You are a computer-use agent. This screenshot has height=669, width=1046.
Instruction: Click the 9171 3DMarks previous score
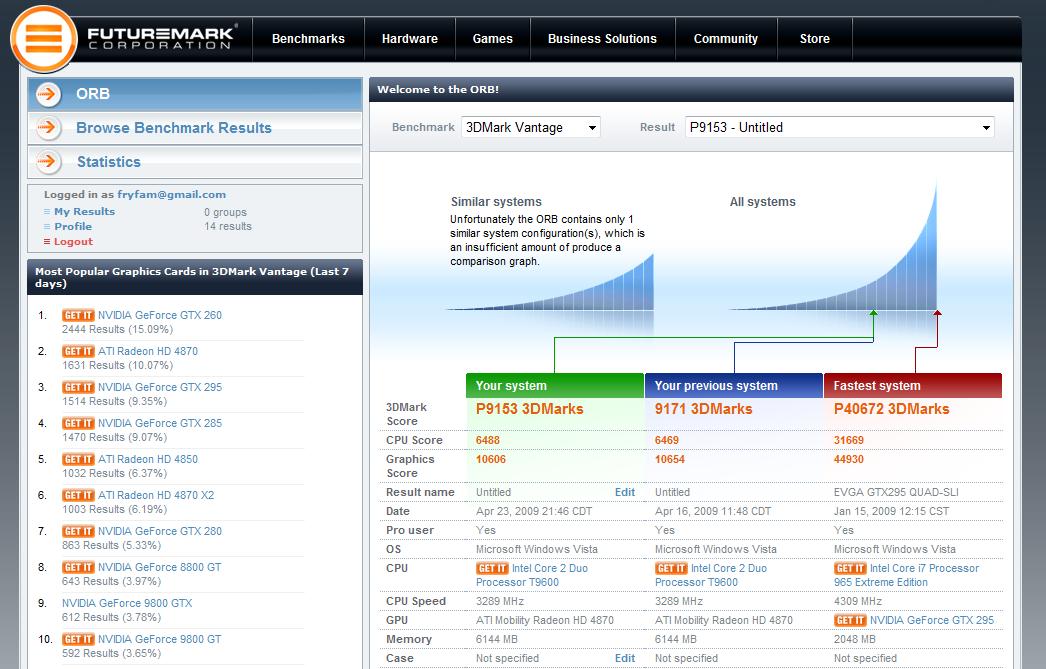704,410
